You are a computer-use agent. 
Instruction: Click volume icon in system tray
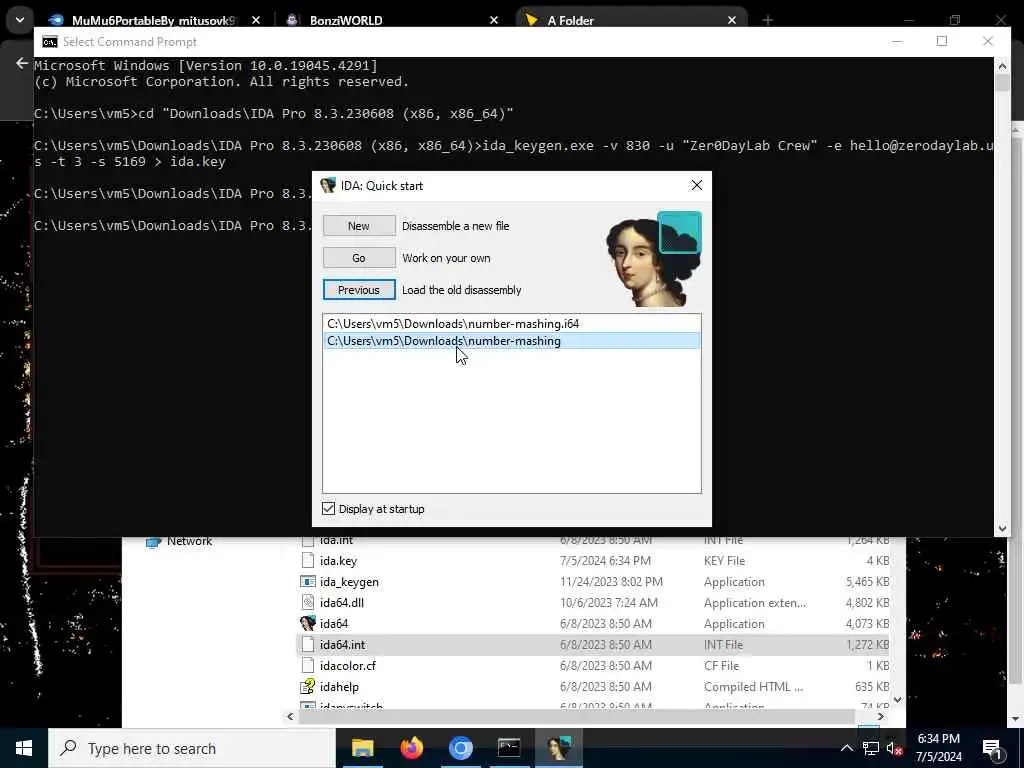point(894,748)
